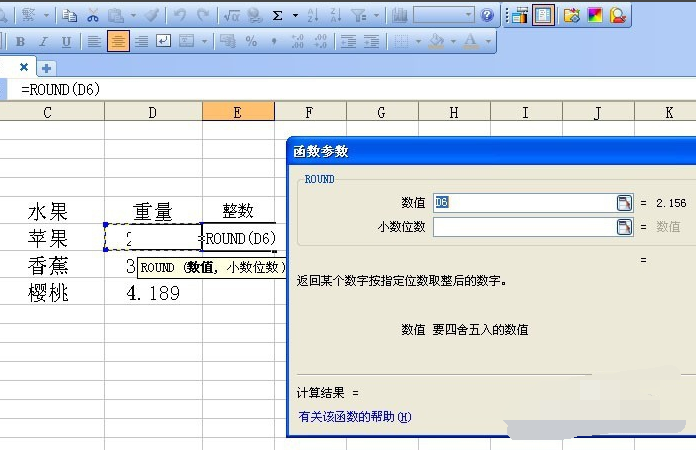Click the Borders icon
The image size is (696, 450).
401,42
